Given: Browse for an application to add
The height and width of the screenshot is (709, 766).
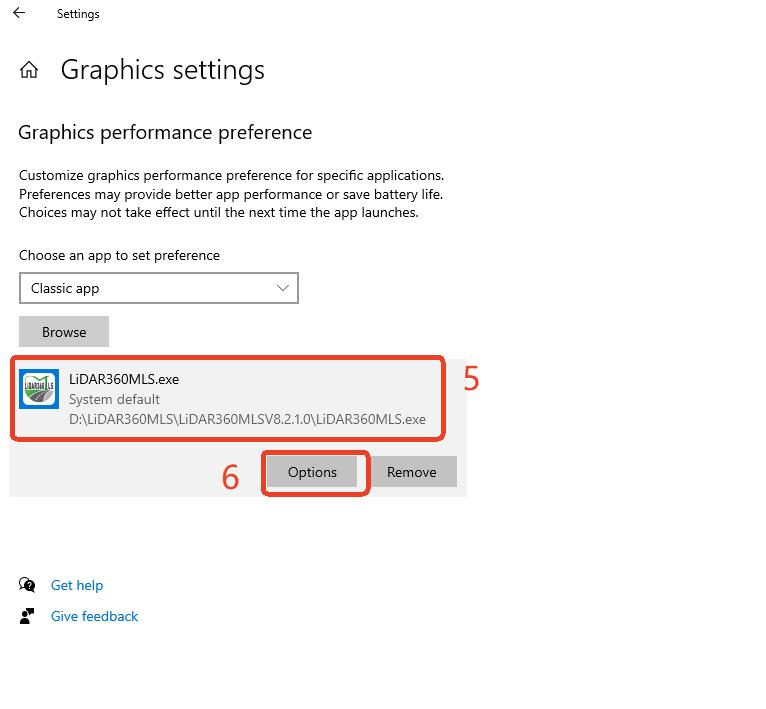Looking at the screenshot, I should [x=64, y=332].
